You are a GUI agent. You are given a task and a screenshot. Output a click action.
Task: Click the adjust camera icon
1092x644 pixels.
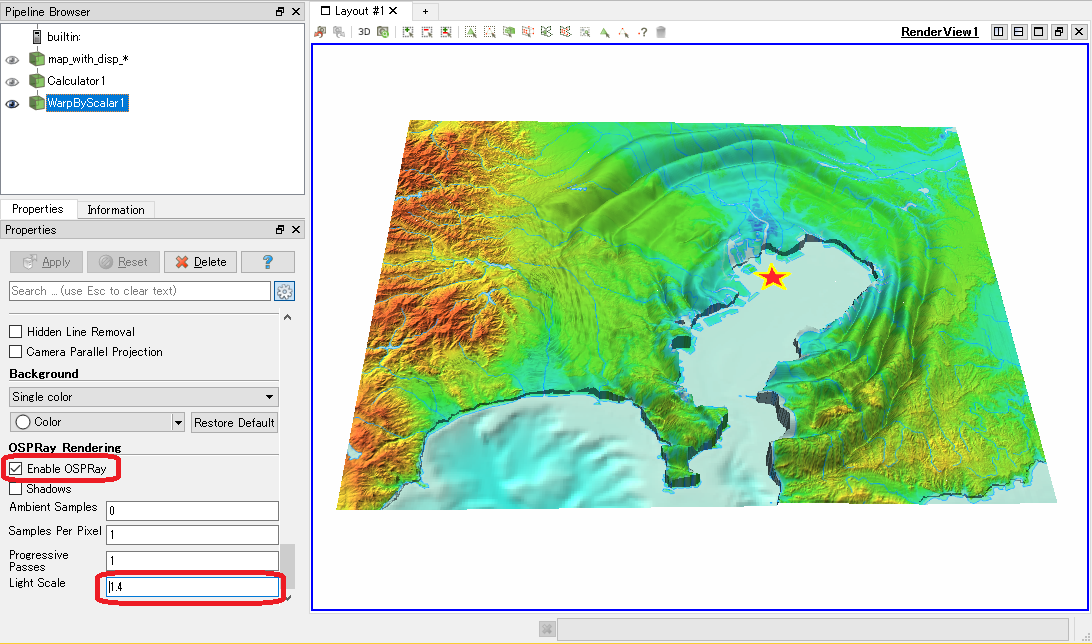tap(383, 32)
